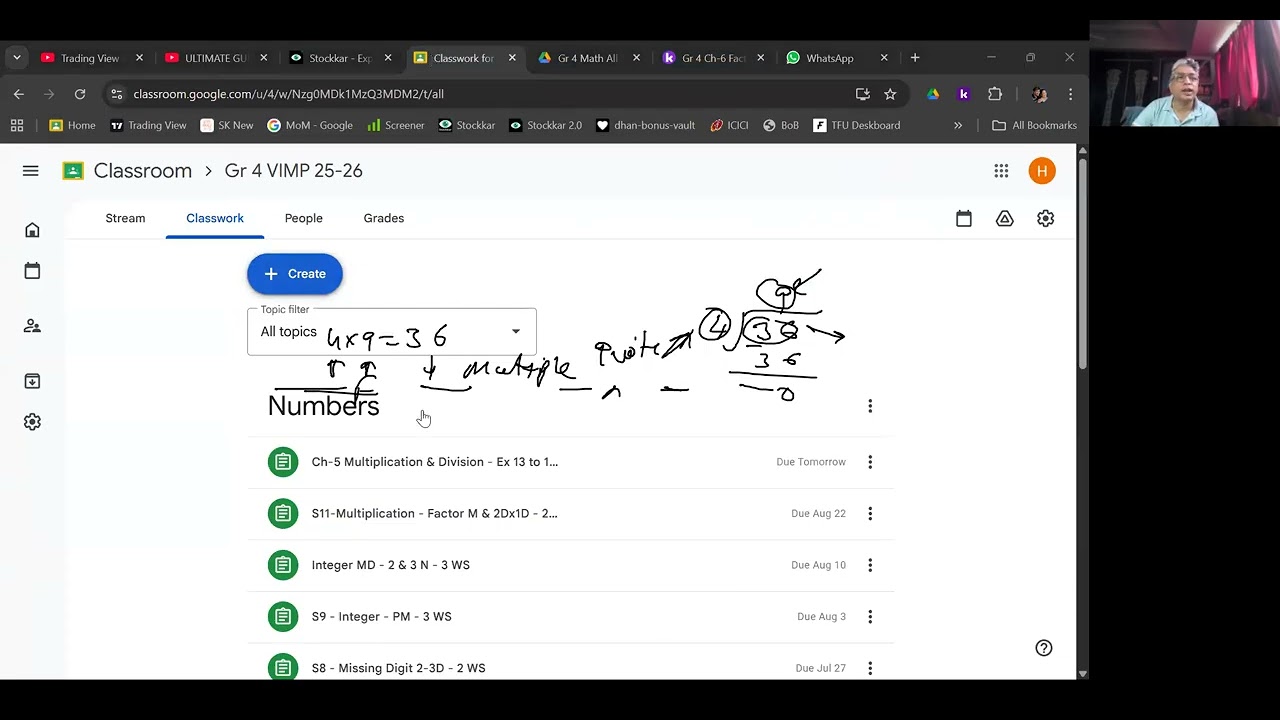
Task: Open the dhan-bonus-vault bookmark
Action: click(x=645, y=125)
